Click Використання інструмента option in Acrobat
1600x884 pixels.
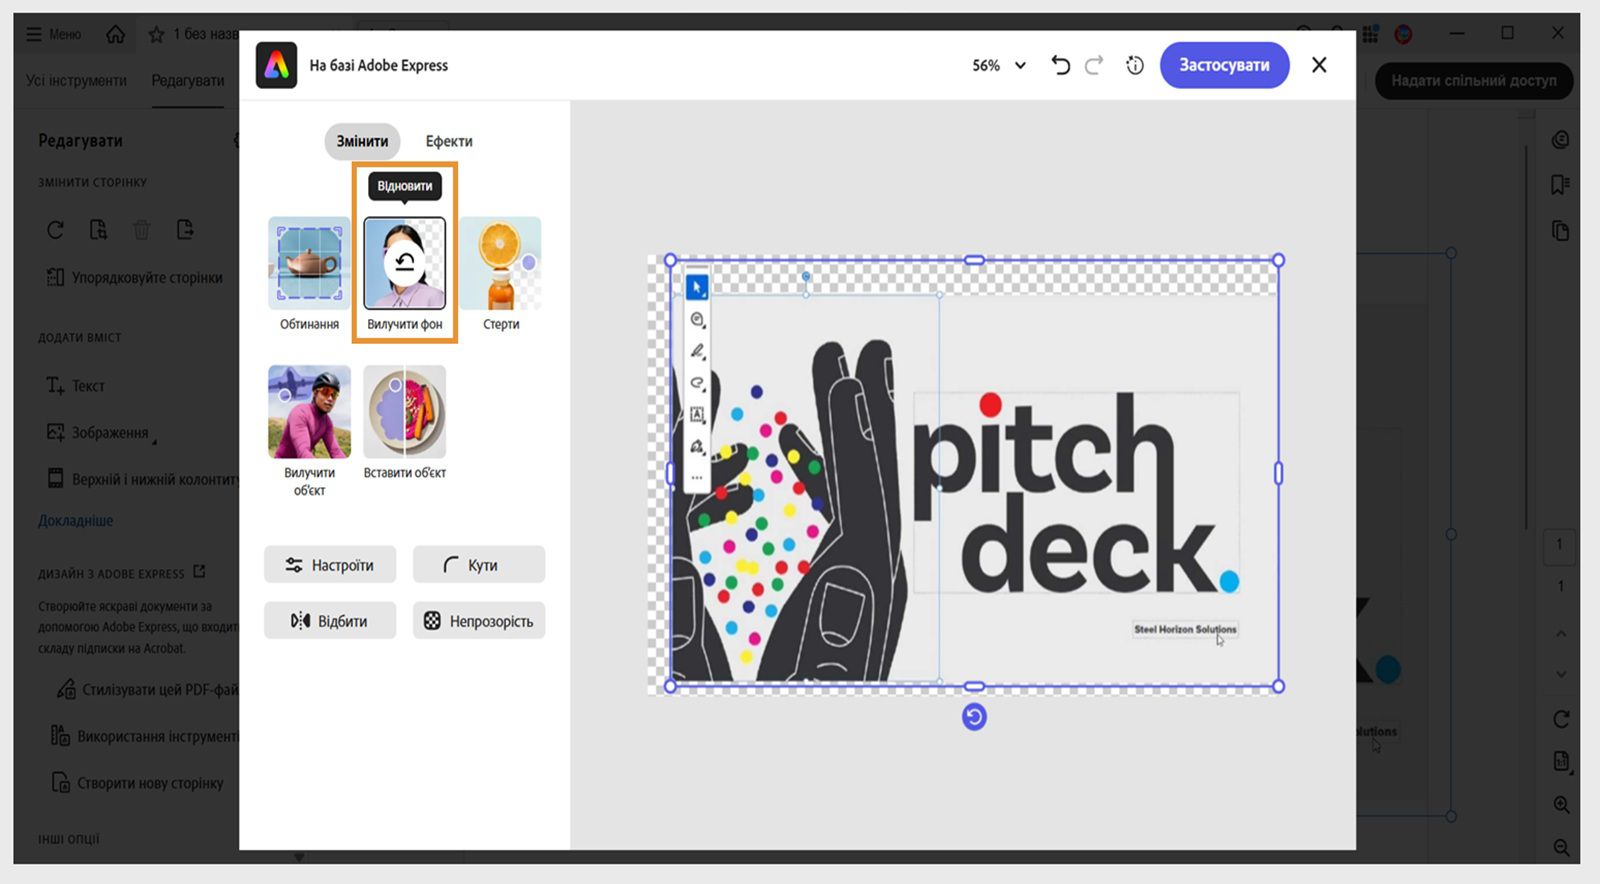tap(145, 736)
